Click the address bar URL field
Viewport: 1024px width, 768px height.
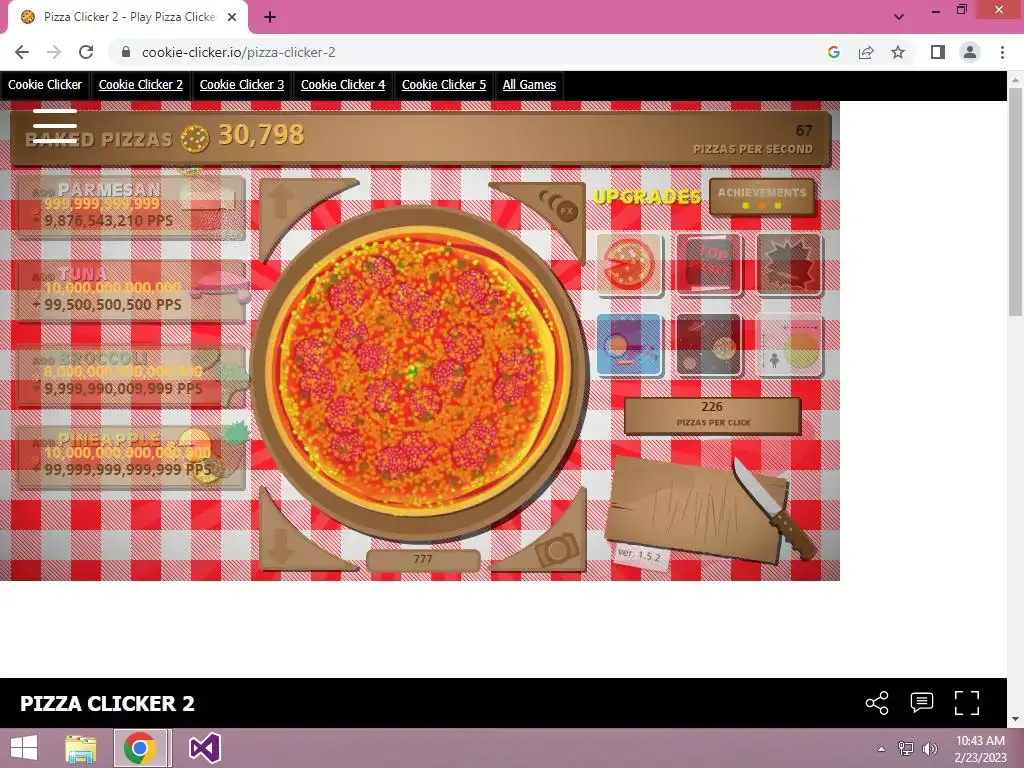pyautogui.click(x=470, y=52)
